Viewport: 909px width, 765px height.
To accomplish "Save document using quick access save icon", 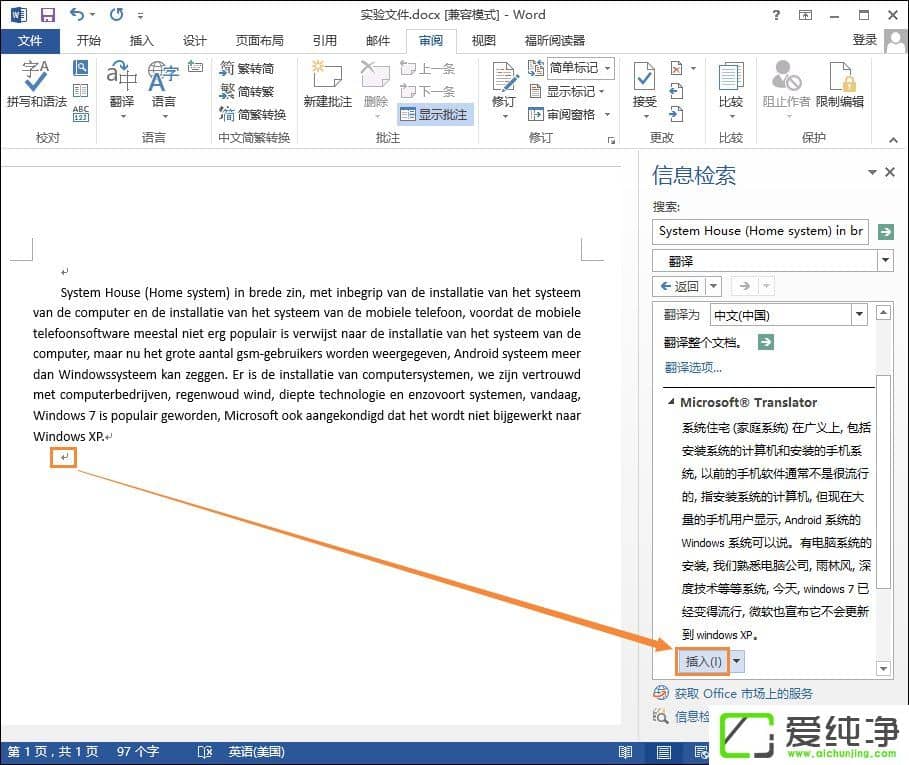I will coord(47,15).
